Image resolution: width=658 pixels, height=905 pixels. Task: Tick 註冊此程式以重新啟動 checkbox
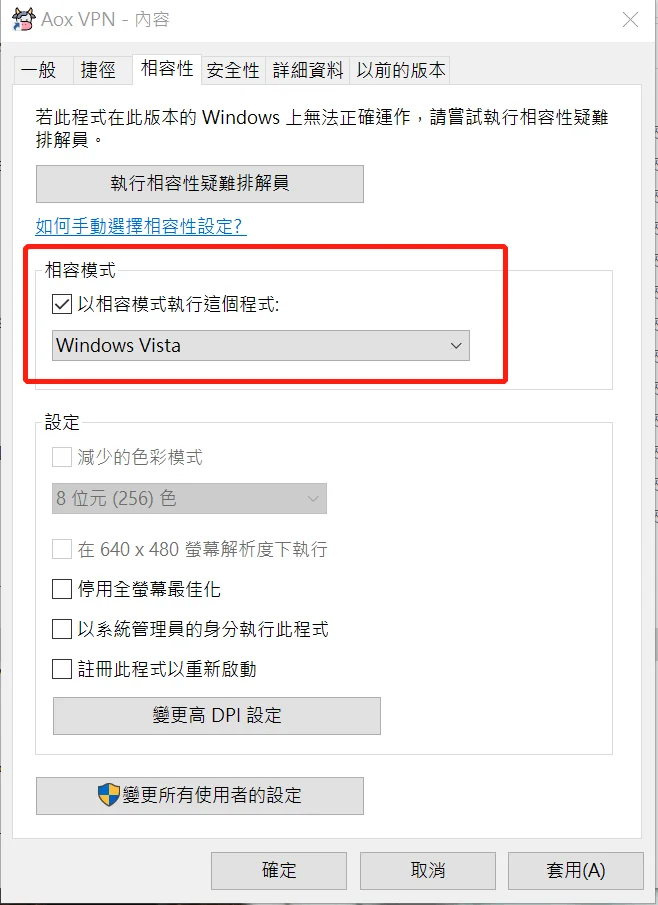[62, 669]
